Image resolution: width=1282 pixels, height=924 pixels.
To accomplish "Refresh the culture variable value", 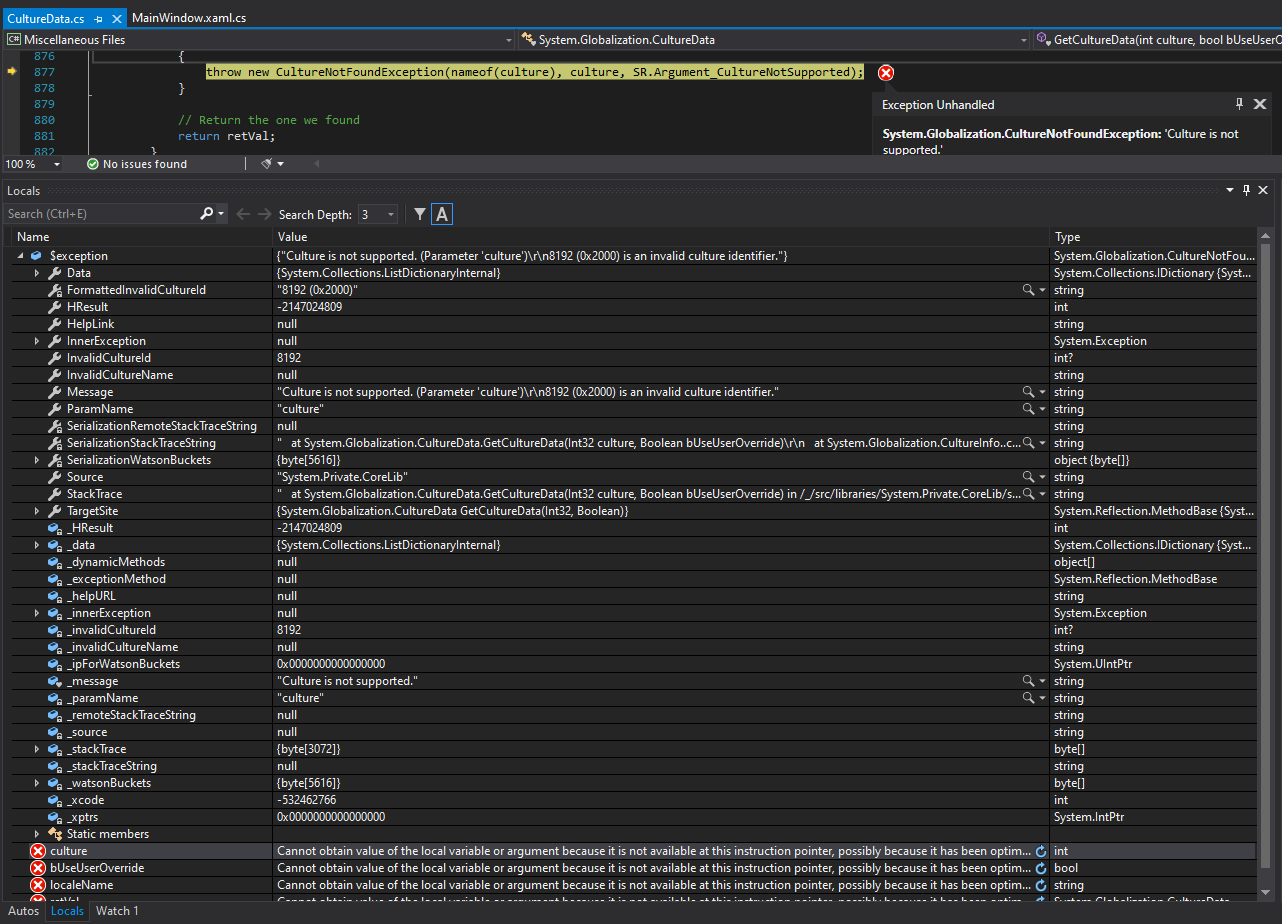I will pos(1040,850).
